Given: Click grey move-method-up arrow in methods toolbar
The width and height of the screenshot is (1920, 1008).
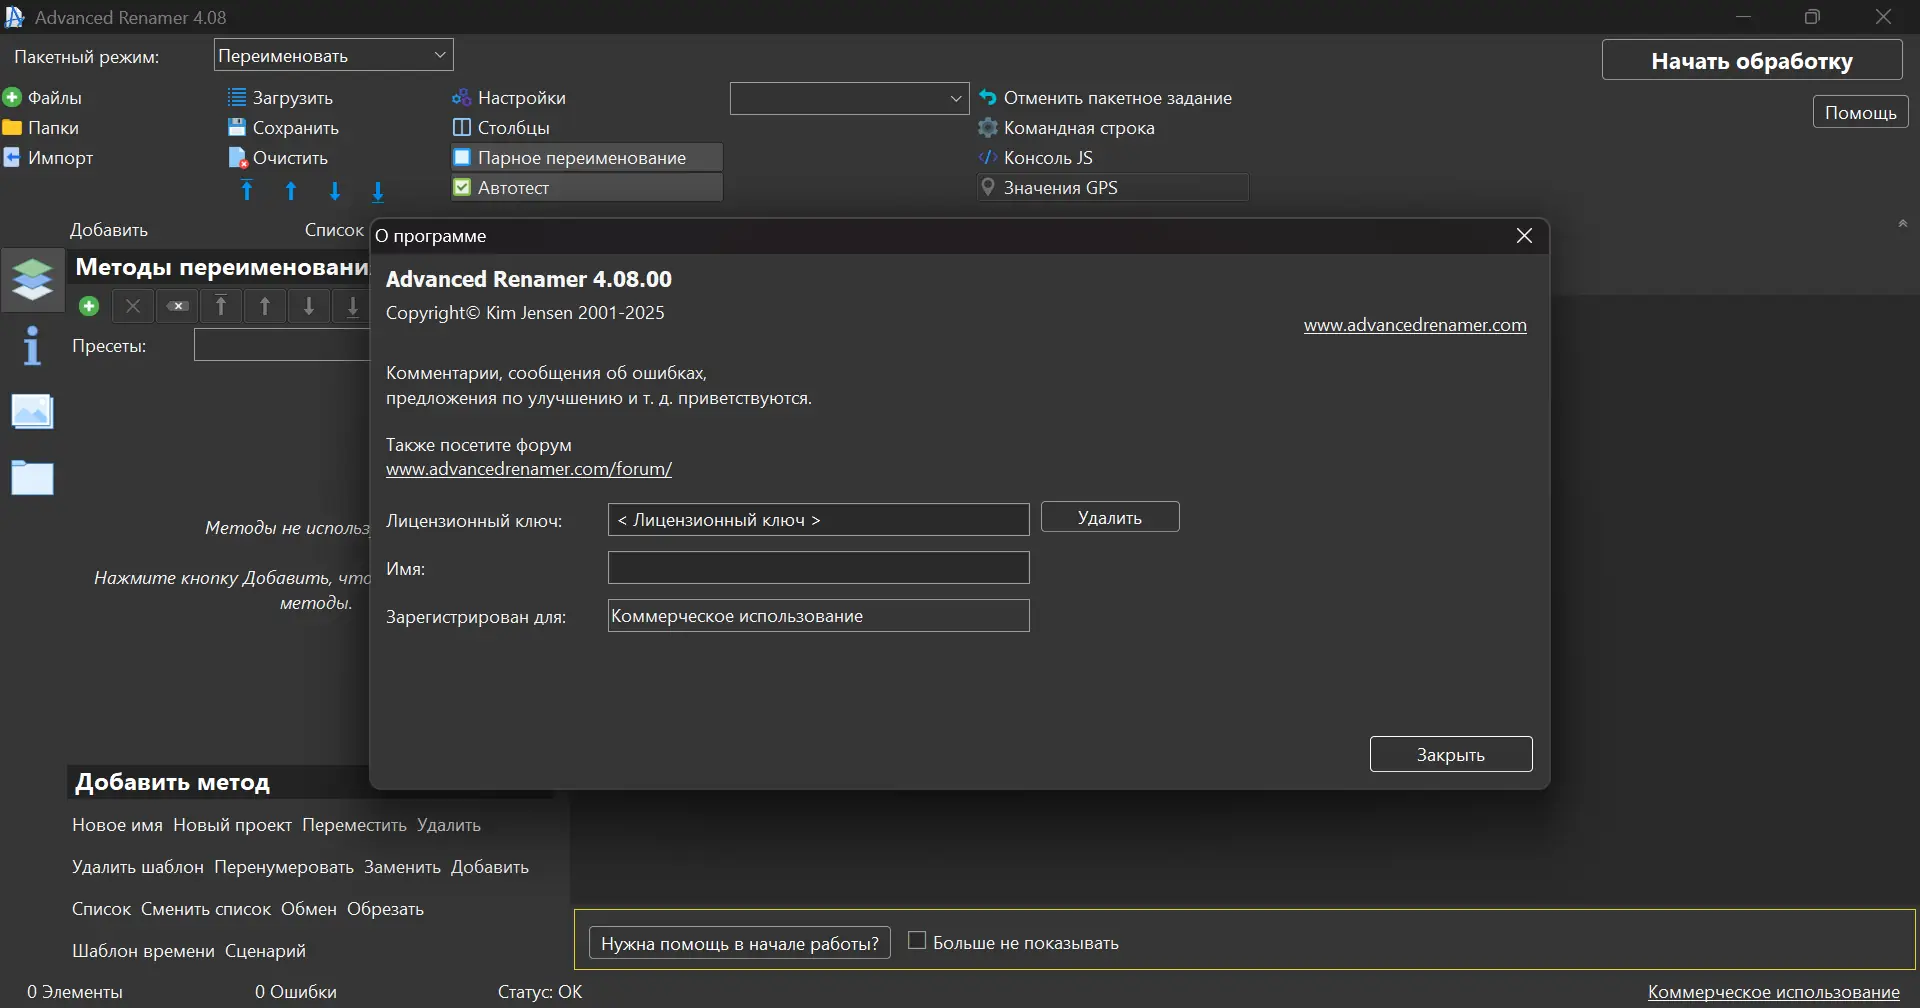Looking at the screenshot, I should pyautogui.click(x=265, y=306).
